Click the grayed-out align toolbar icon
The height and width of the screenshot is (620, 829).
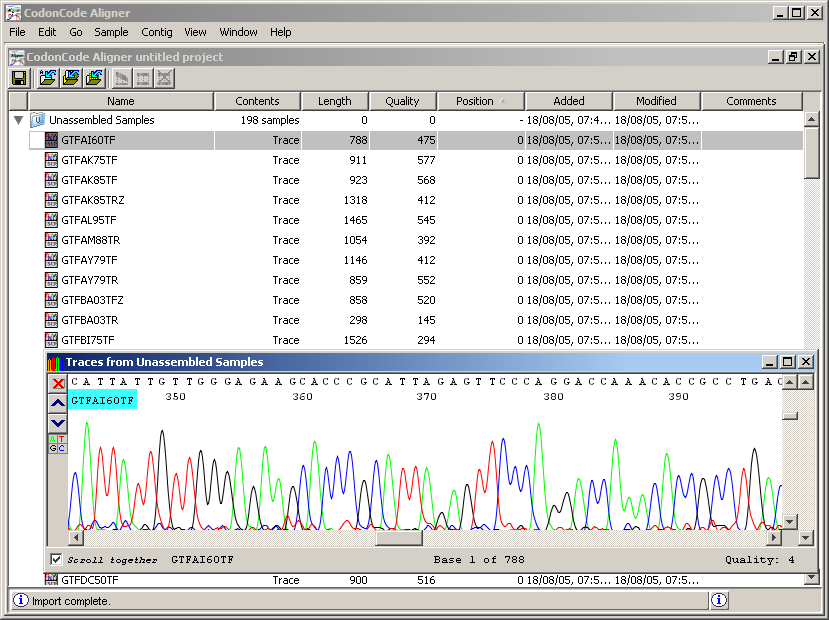143,78
